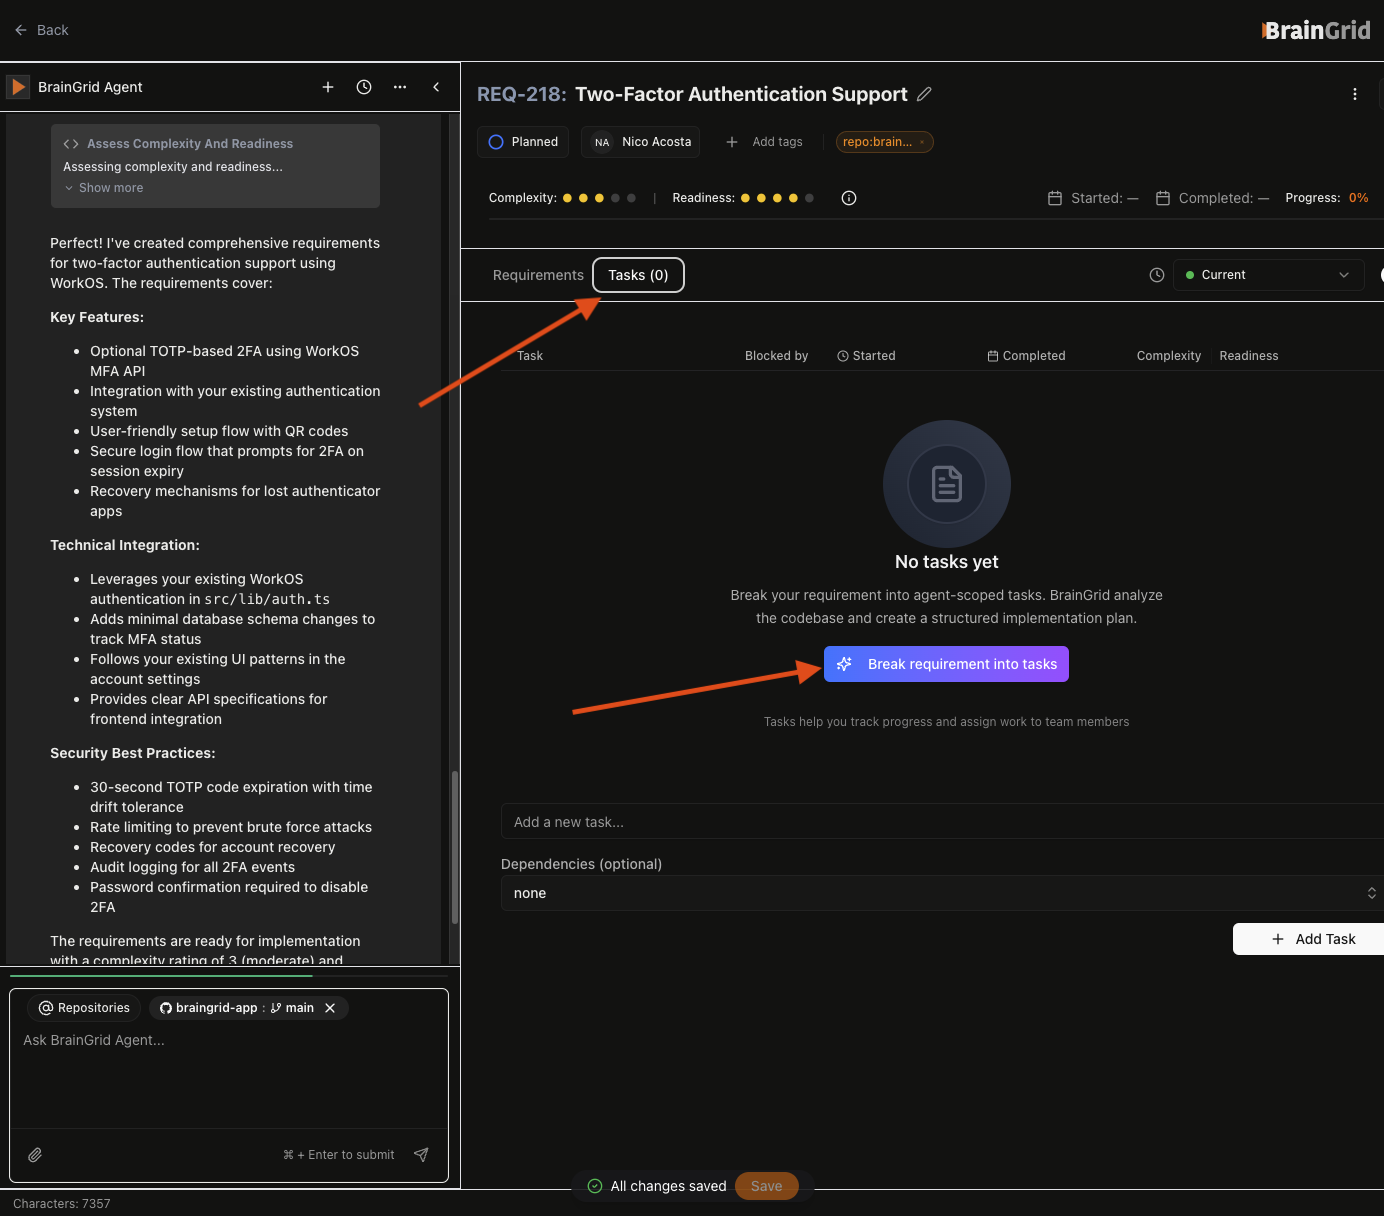
Task: Set complexity via dots rating
Action: tap(599, 198)
